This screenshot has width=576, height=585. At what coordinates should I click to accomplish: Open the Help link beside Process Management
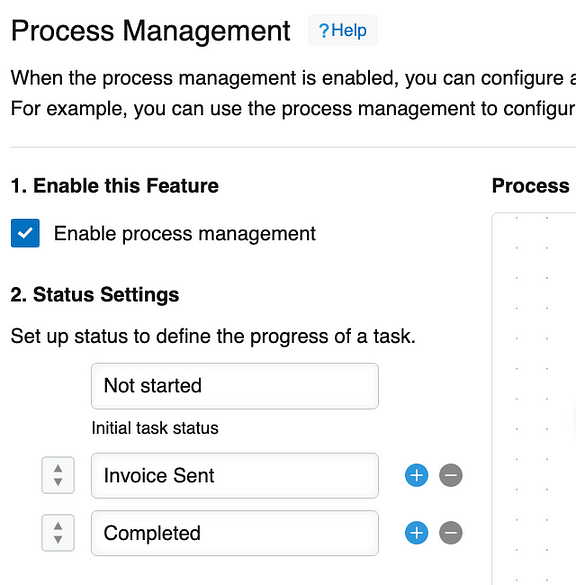click(342, 30)
